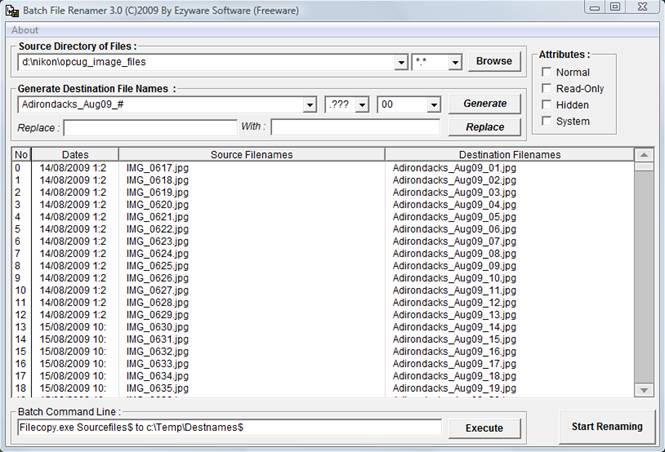Click the file list vertical scrollbar track

click(644, 276)
